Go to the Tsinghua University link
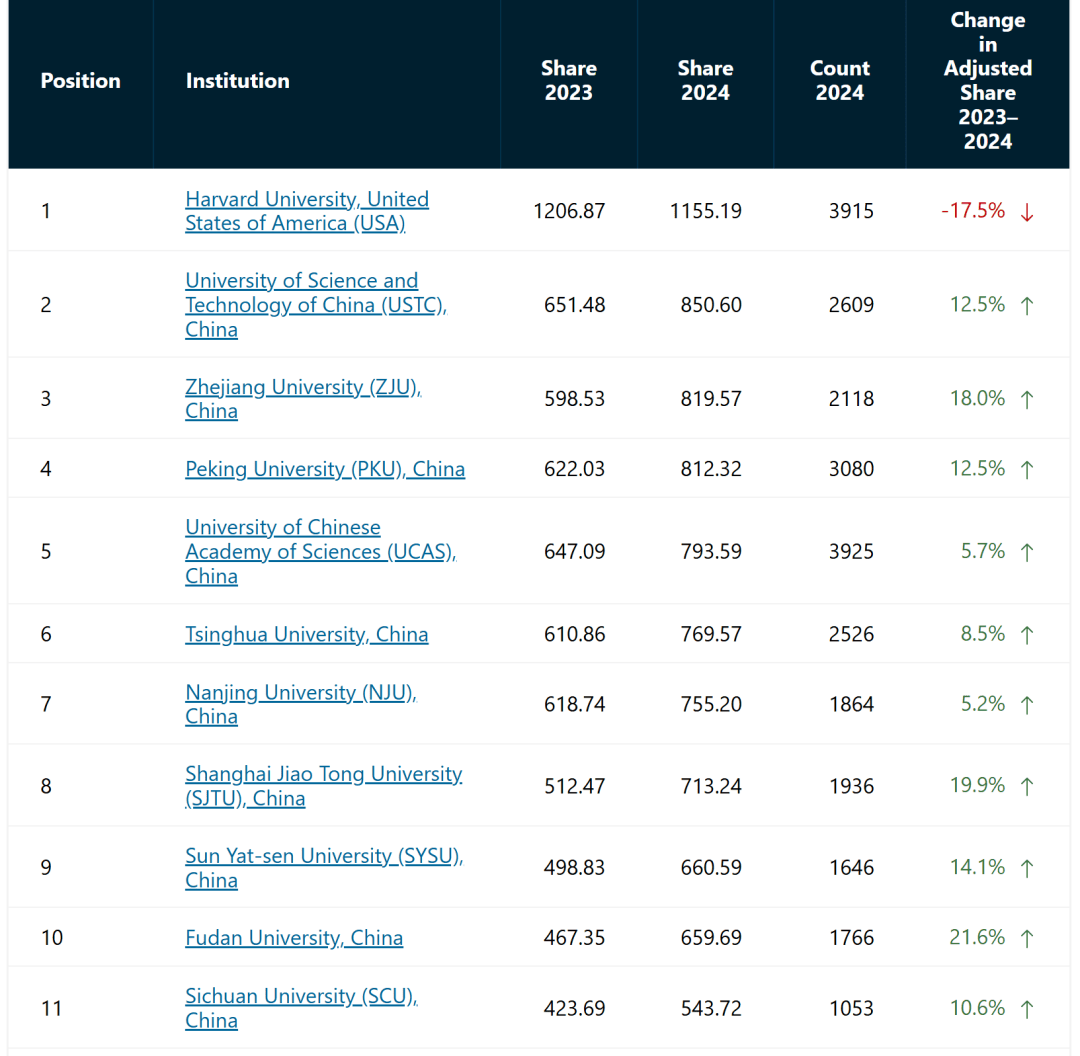The width and height of the screenshot is (1080, 1056). (307, 634)
